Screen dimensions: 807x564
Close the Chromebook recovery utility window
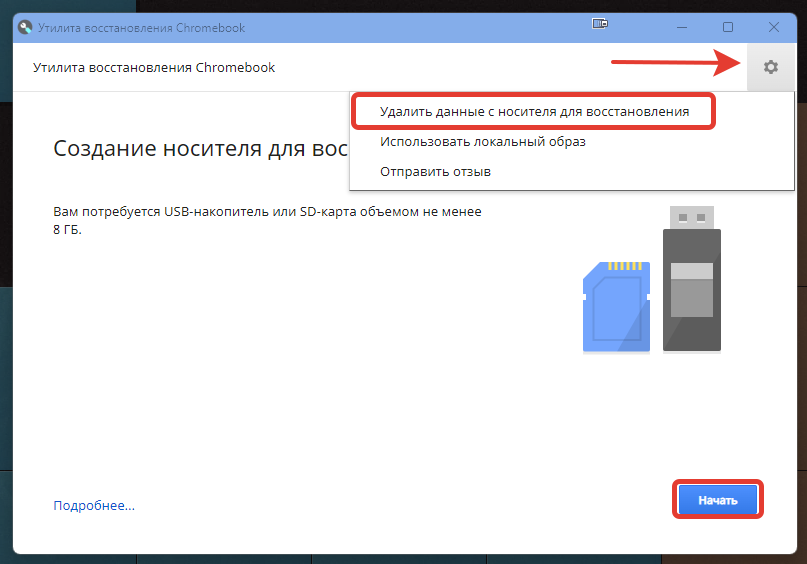point(774,27)
